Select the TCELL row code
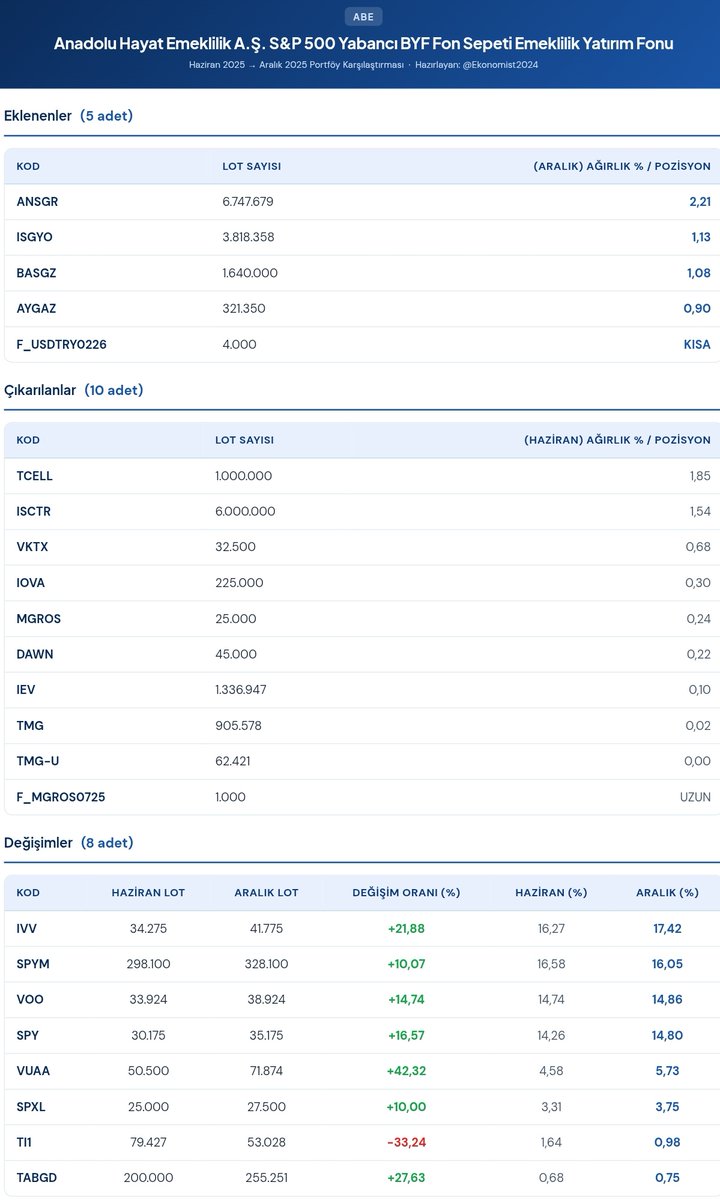Image resolution: width=720 pixels, height=1200 pixels. 35,476
